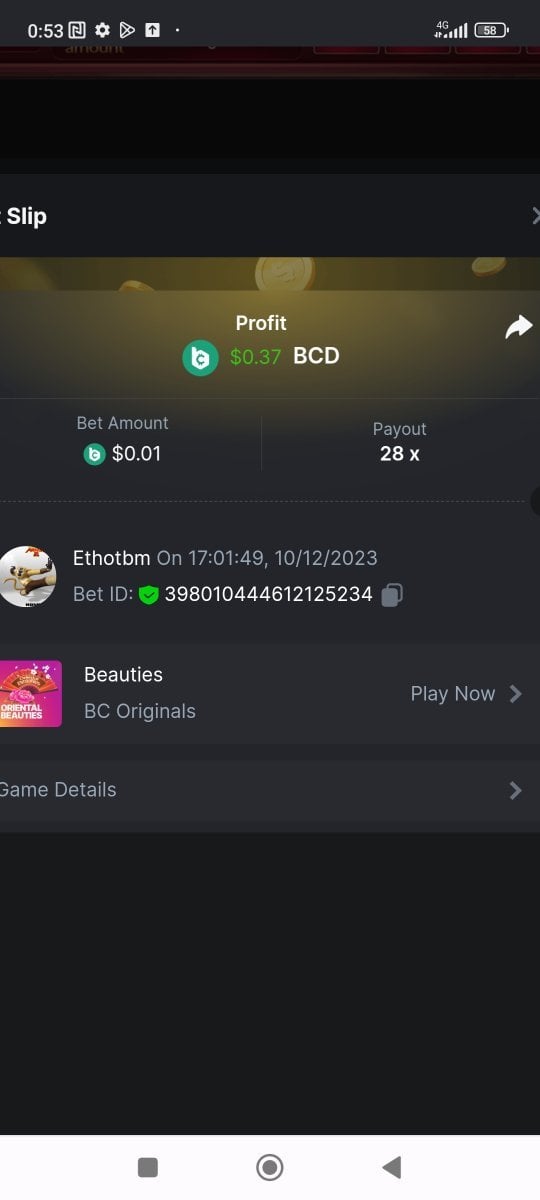Tap the Android back triangle button

pos(392,1167)
